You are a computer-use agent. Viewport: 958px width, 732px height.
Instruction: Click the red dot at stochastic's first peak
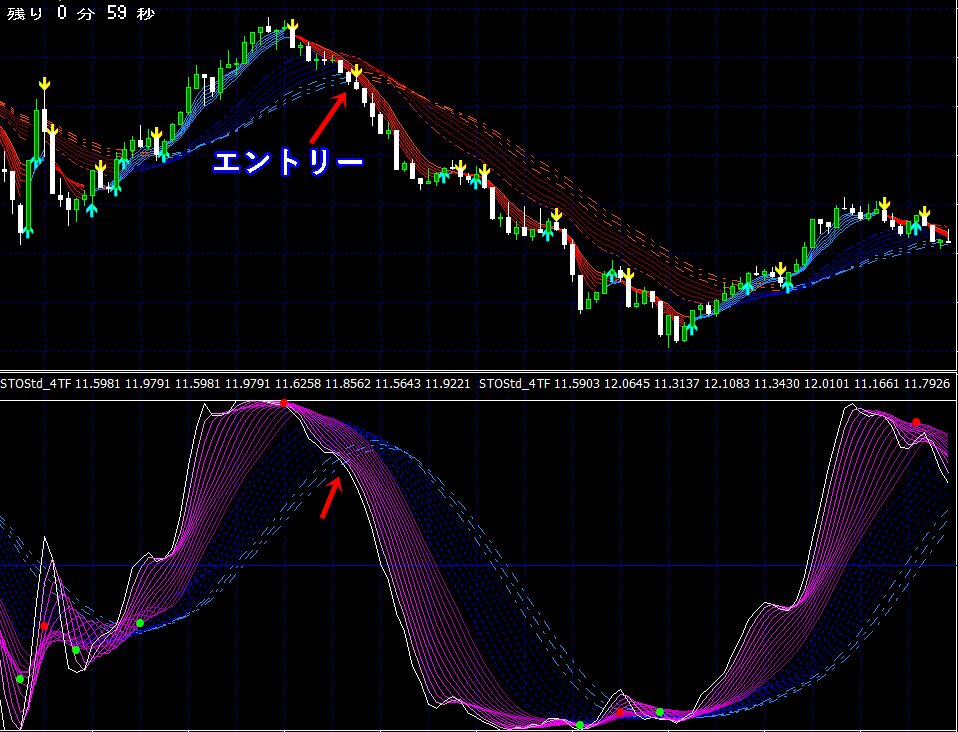284,403
